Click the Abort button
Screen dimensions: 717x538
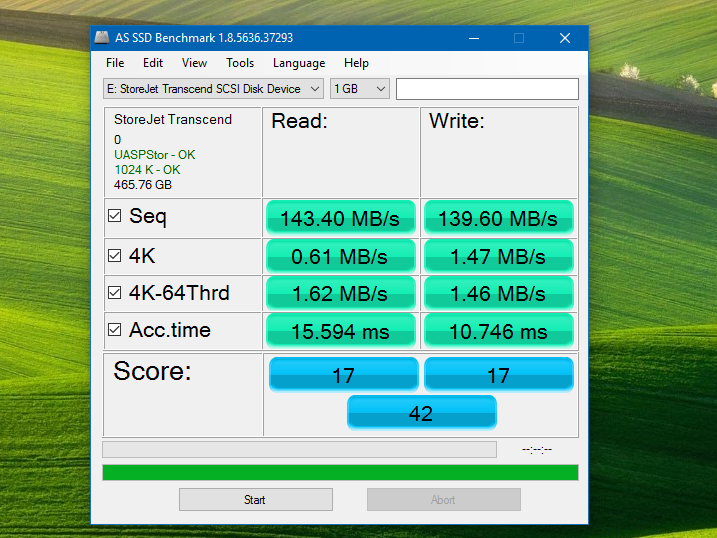(444, 500)
